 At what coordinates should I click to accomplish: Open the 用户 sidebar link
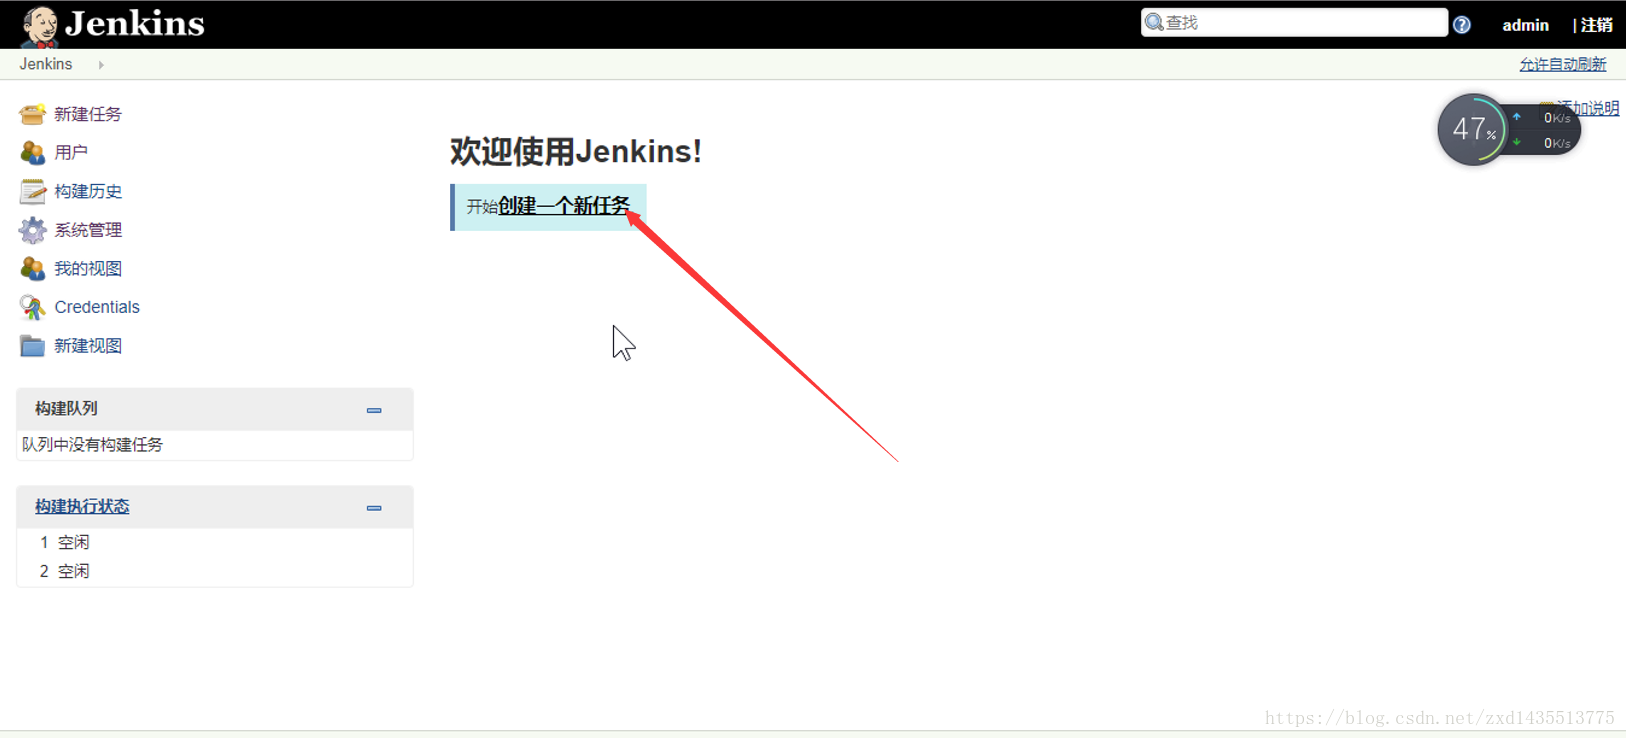tap(71, 152)
